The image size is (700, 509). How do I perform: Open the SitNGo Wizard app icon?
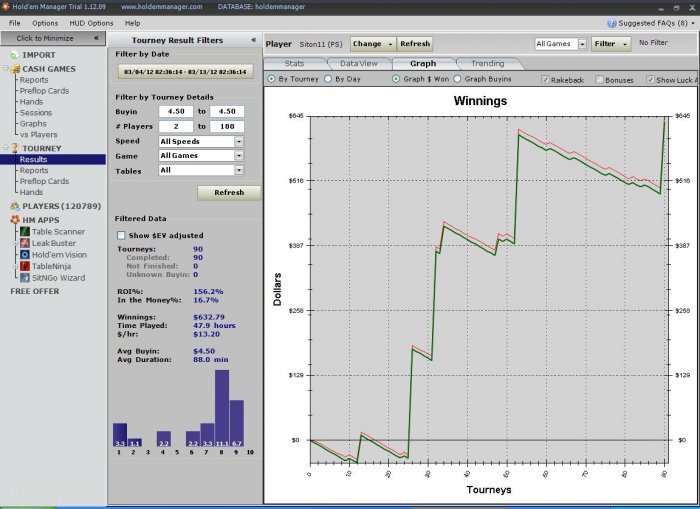pyautogui.click(x=24, y=278)
